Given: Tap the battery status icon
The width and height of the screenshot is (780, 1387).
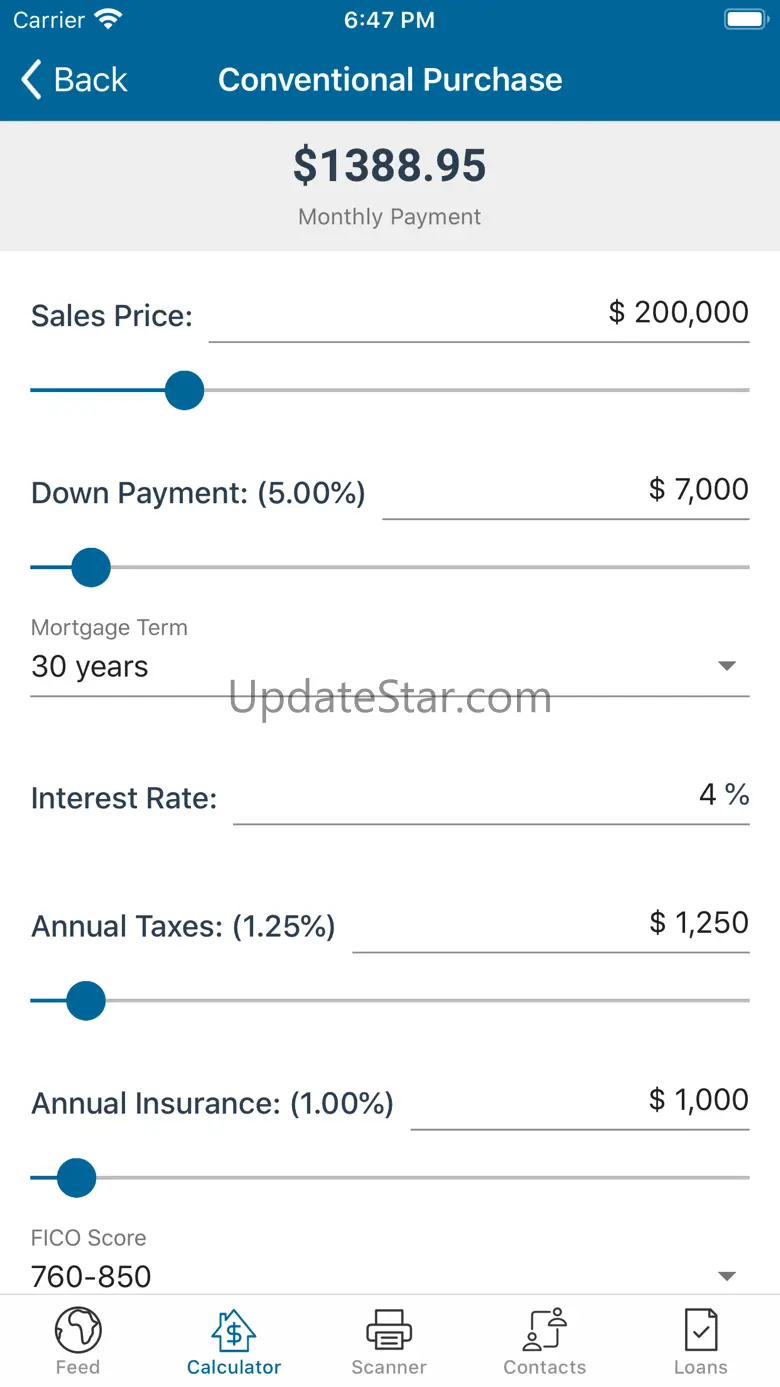Looking at the screenshot, I should pyautogui.click(x=745, y=20).
